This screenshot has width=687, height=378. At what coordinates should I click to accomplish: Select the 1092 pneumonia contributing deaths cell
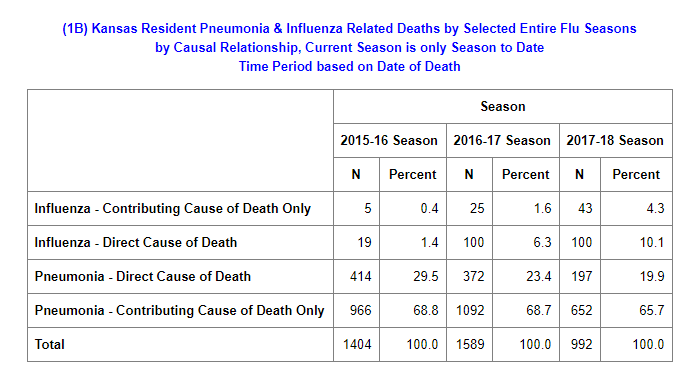[x=469, y=310]
